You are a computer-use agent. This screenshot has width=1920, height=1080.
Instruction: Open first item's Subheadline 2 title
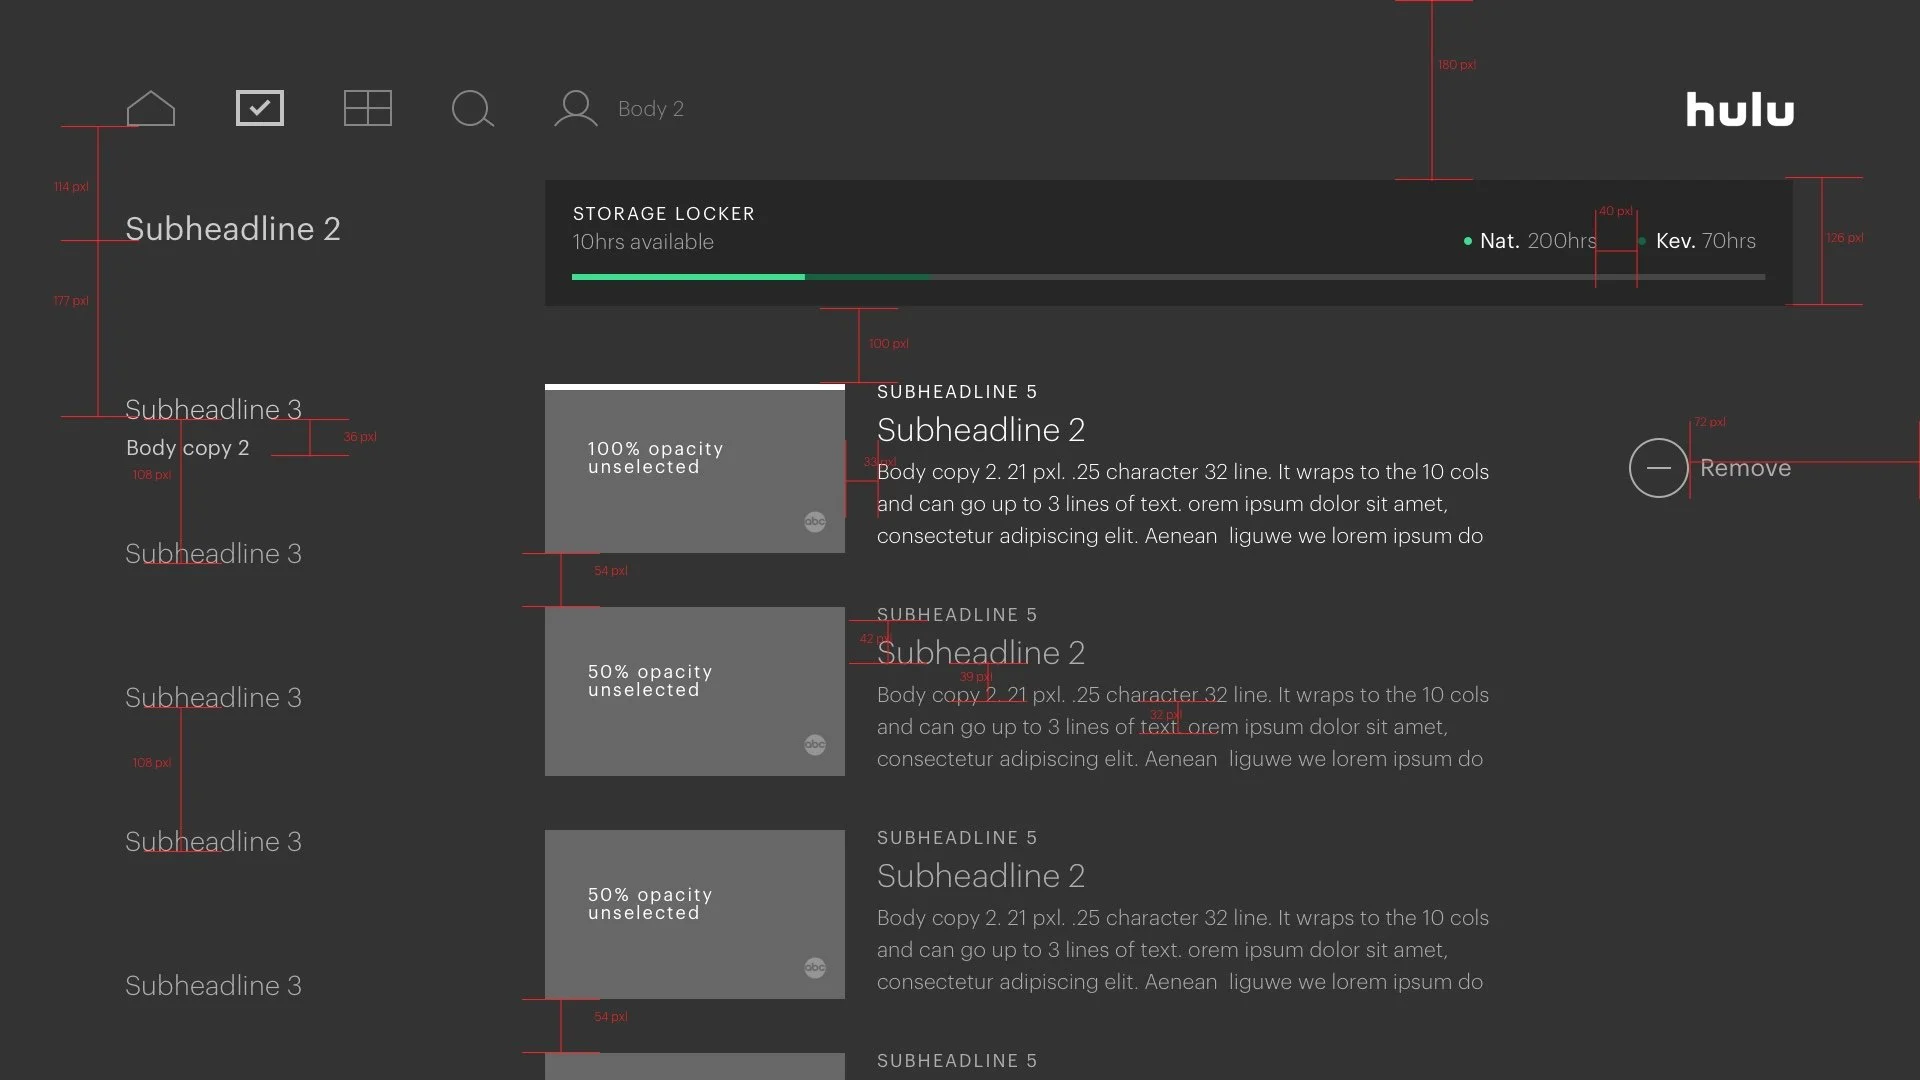(981, 430)
